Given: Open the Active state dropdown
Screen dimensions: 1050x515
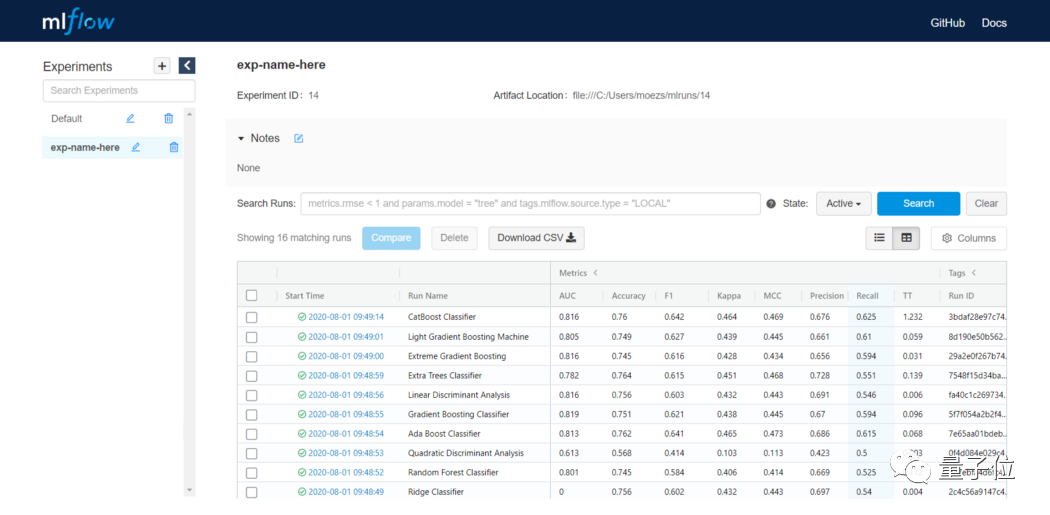Looking at the screenshot, I should click(x=844, y=204).
